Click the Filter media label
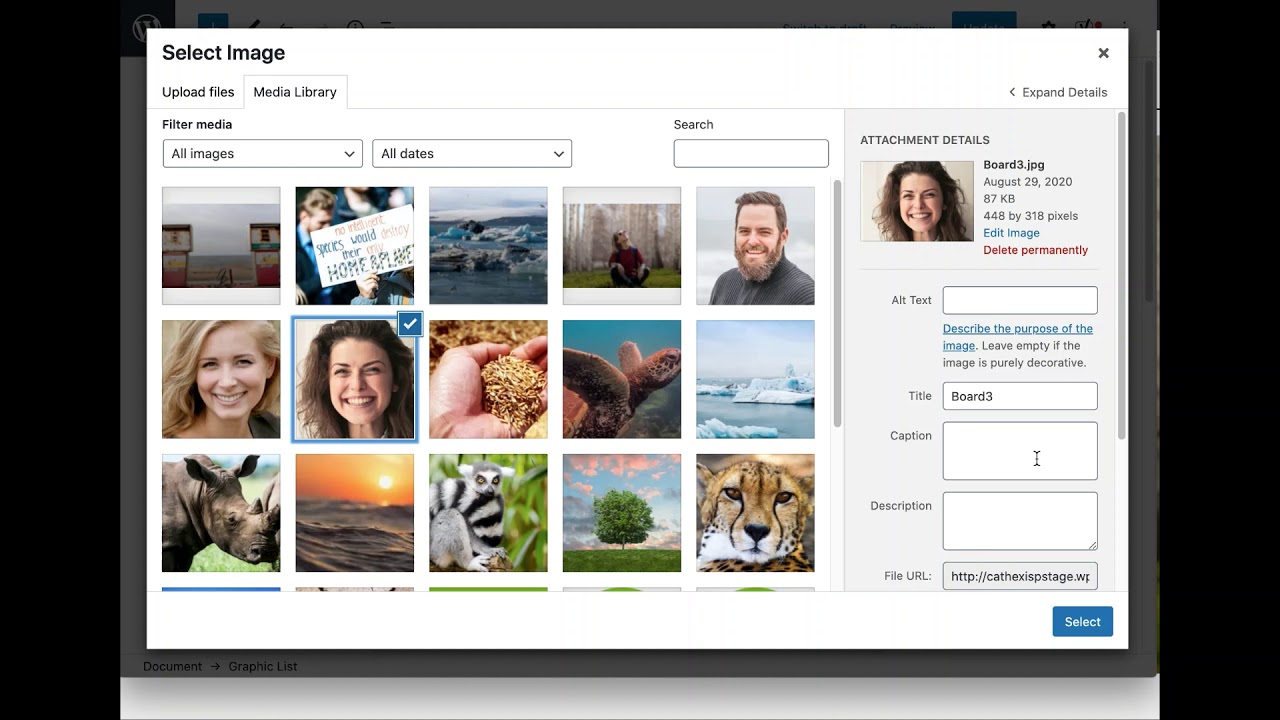 pyautogui.click(x=197, y=125)
